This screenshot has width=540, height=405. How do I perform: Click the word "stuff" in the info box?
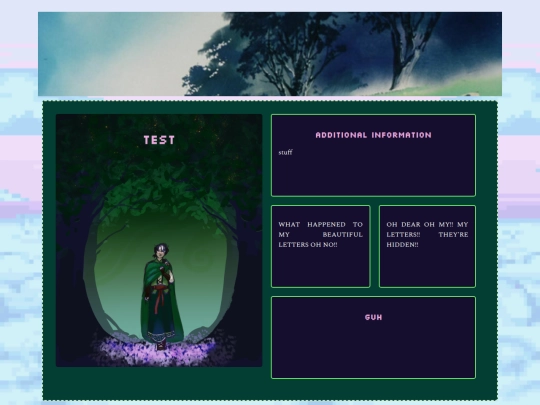(x=285, y=152)
